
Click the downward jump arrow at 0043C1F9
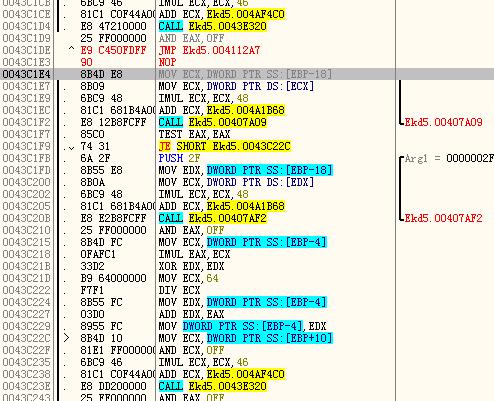point(71,147)
